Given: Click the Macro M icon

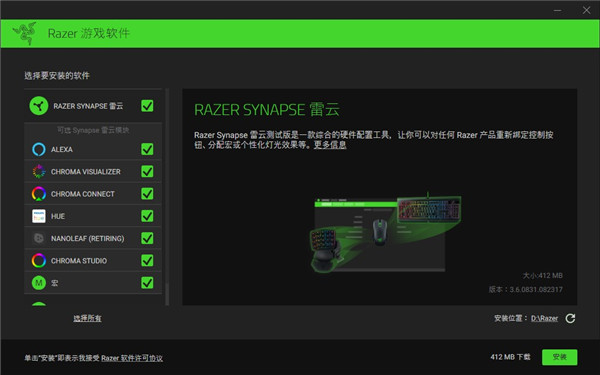Looking at the screenshot, I should 39,283.
